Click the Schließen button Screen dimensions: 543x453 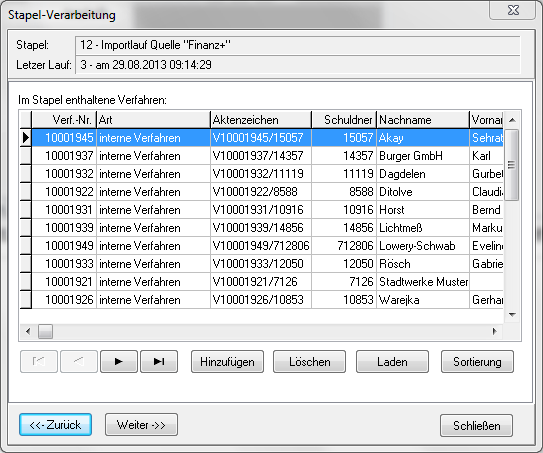tap(477, 425)
